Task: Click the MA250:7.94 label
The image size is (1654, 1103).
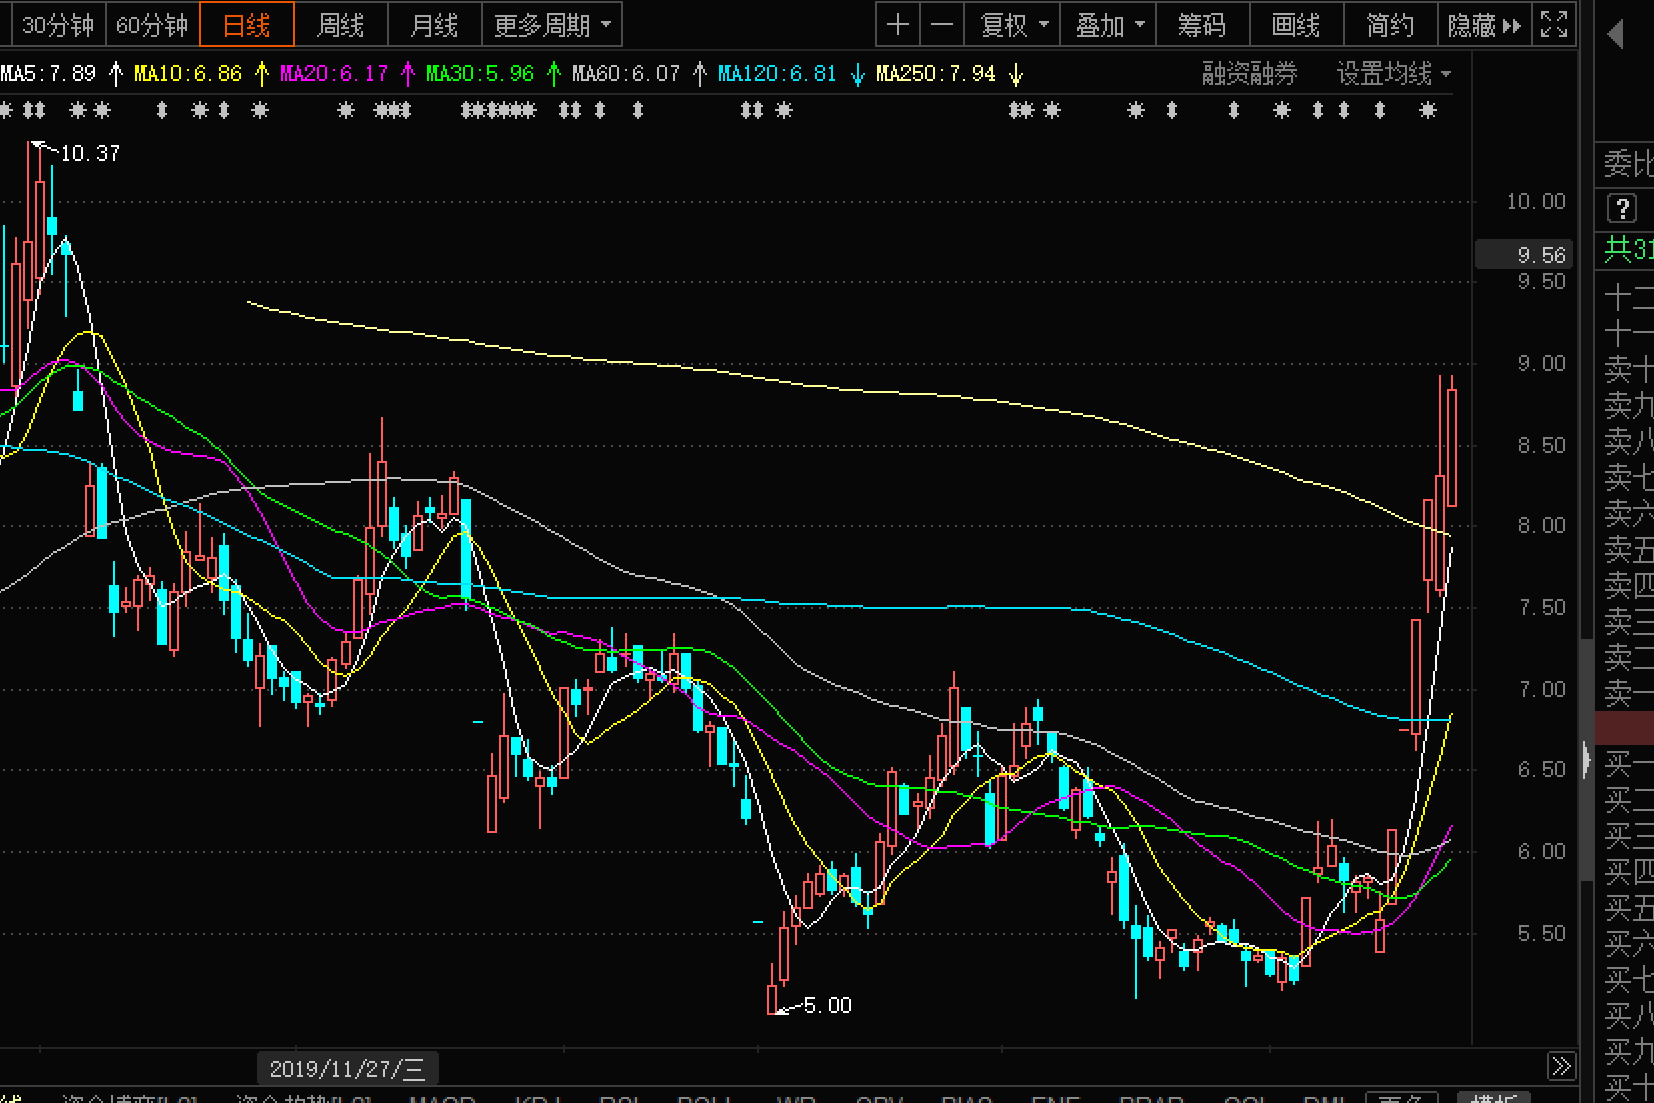Action: coord(936,74)
